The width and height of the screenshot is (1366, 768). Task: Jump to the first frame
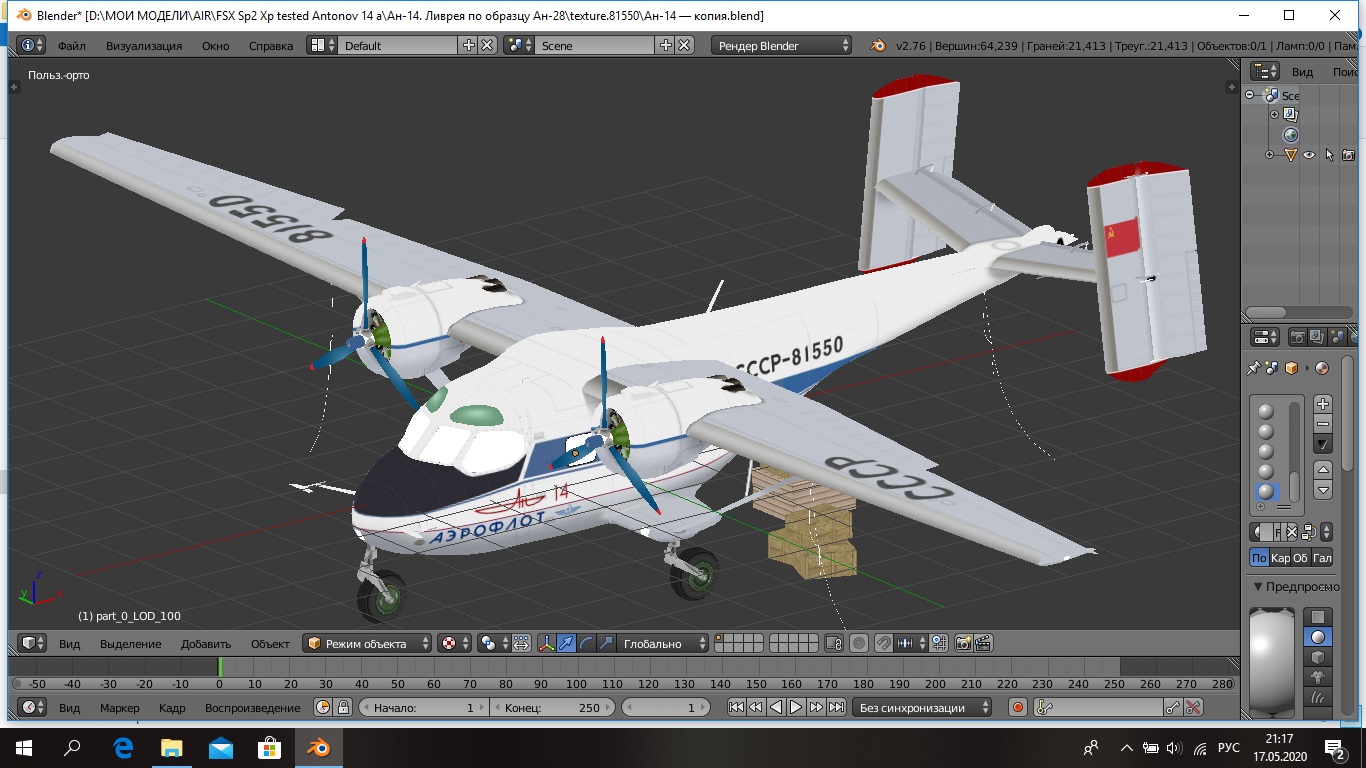736,707
